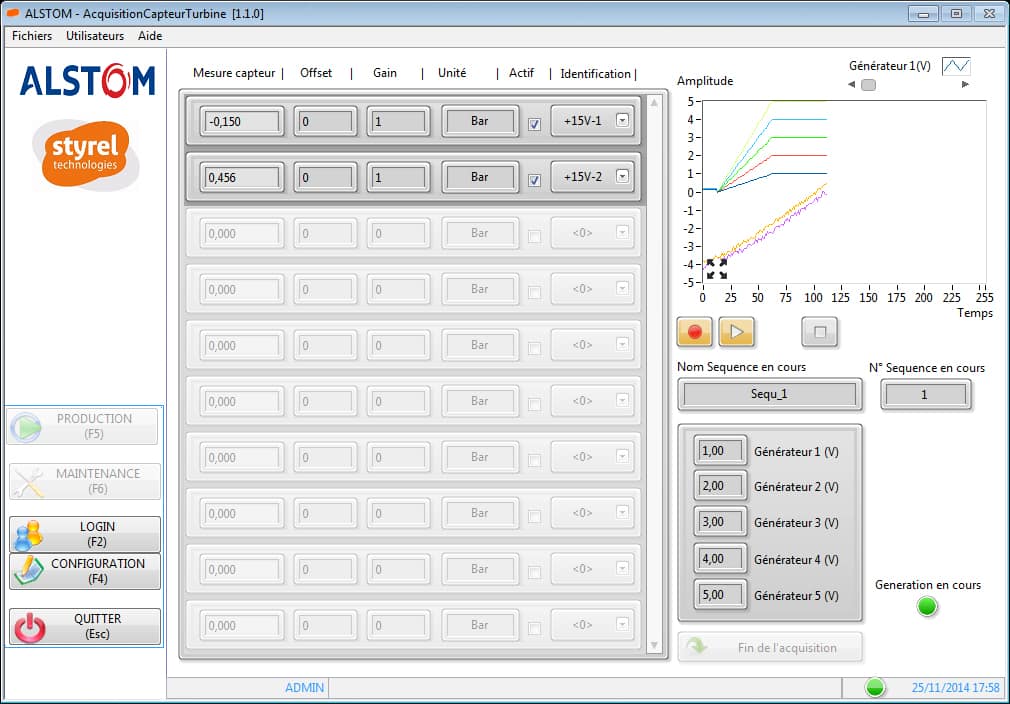Expand the +15V-1 identification dropdown

(x=622, y=120)
